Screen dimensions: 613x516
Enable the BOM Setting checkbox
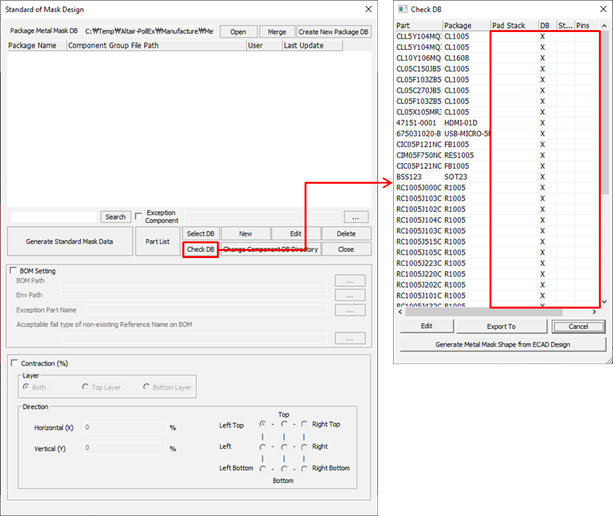13,270
